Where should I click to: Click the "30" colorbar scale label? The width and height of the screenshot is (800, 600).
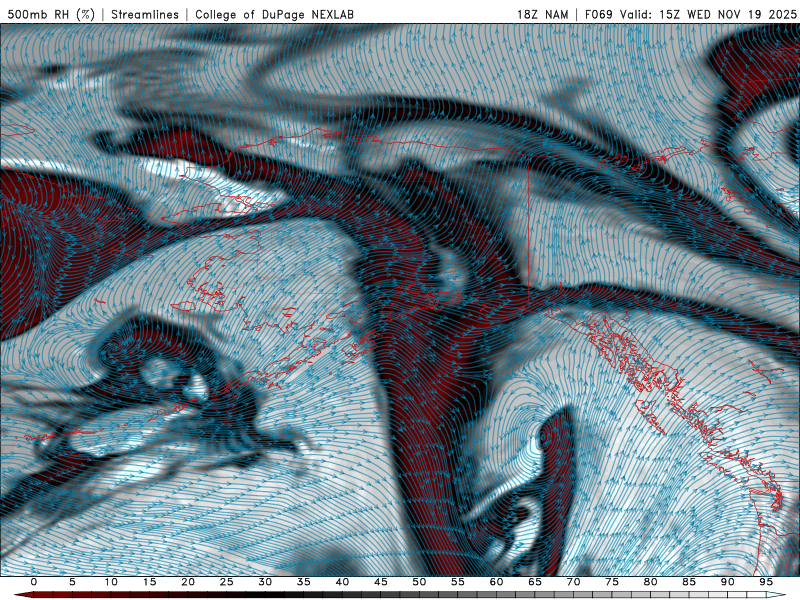pyautogui.click(x=265, y=582)
